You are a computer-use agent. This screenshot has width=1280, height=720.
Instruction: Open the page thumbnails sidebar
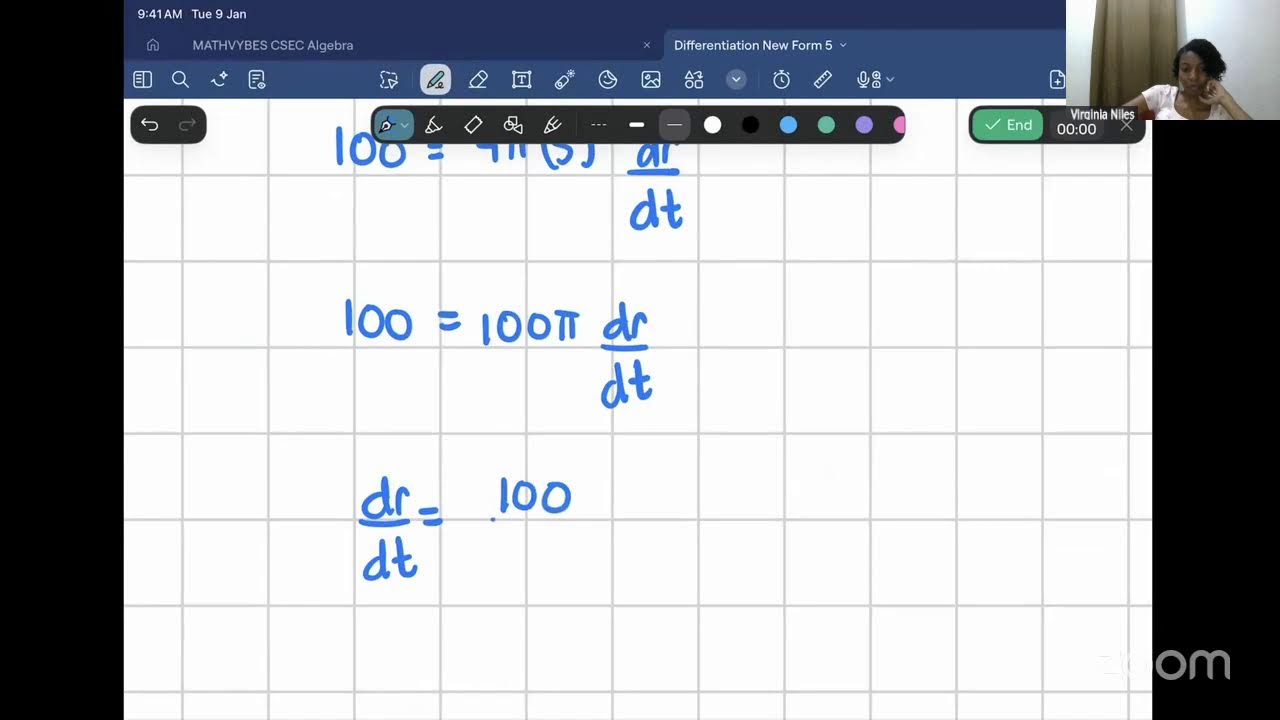[x=142, y=80]
